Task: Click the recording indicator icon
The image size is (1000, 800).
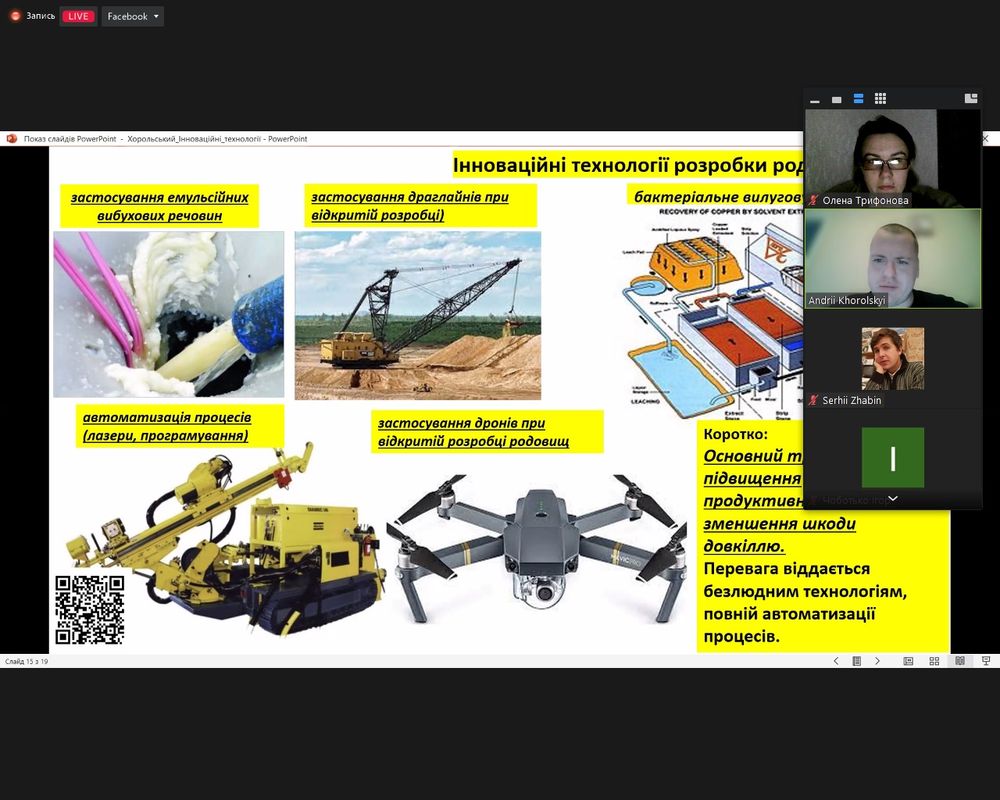Action: pyautogui.click(x=14, y=16)
